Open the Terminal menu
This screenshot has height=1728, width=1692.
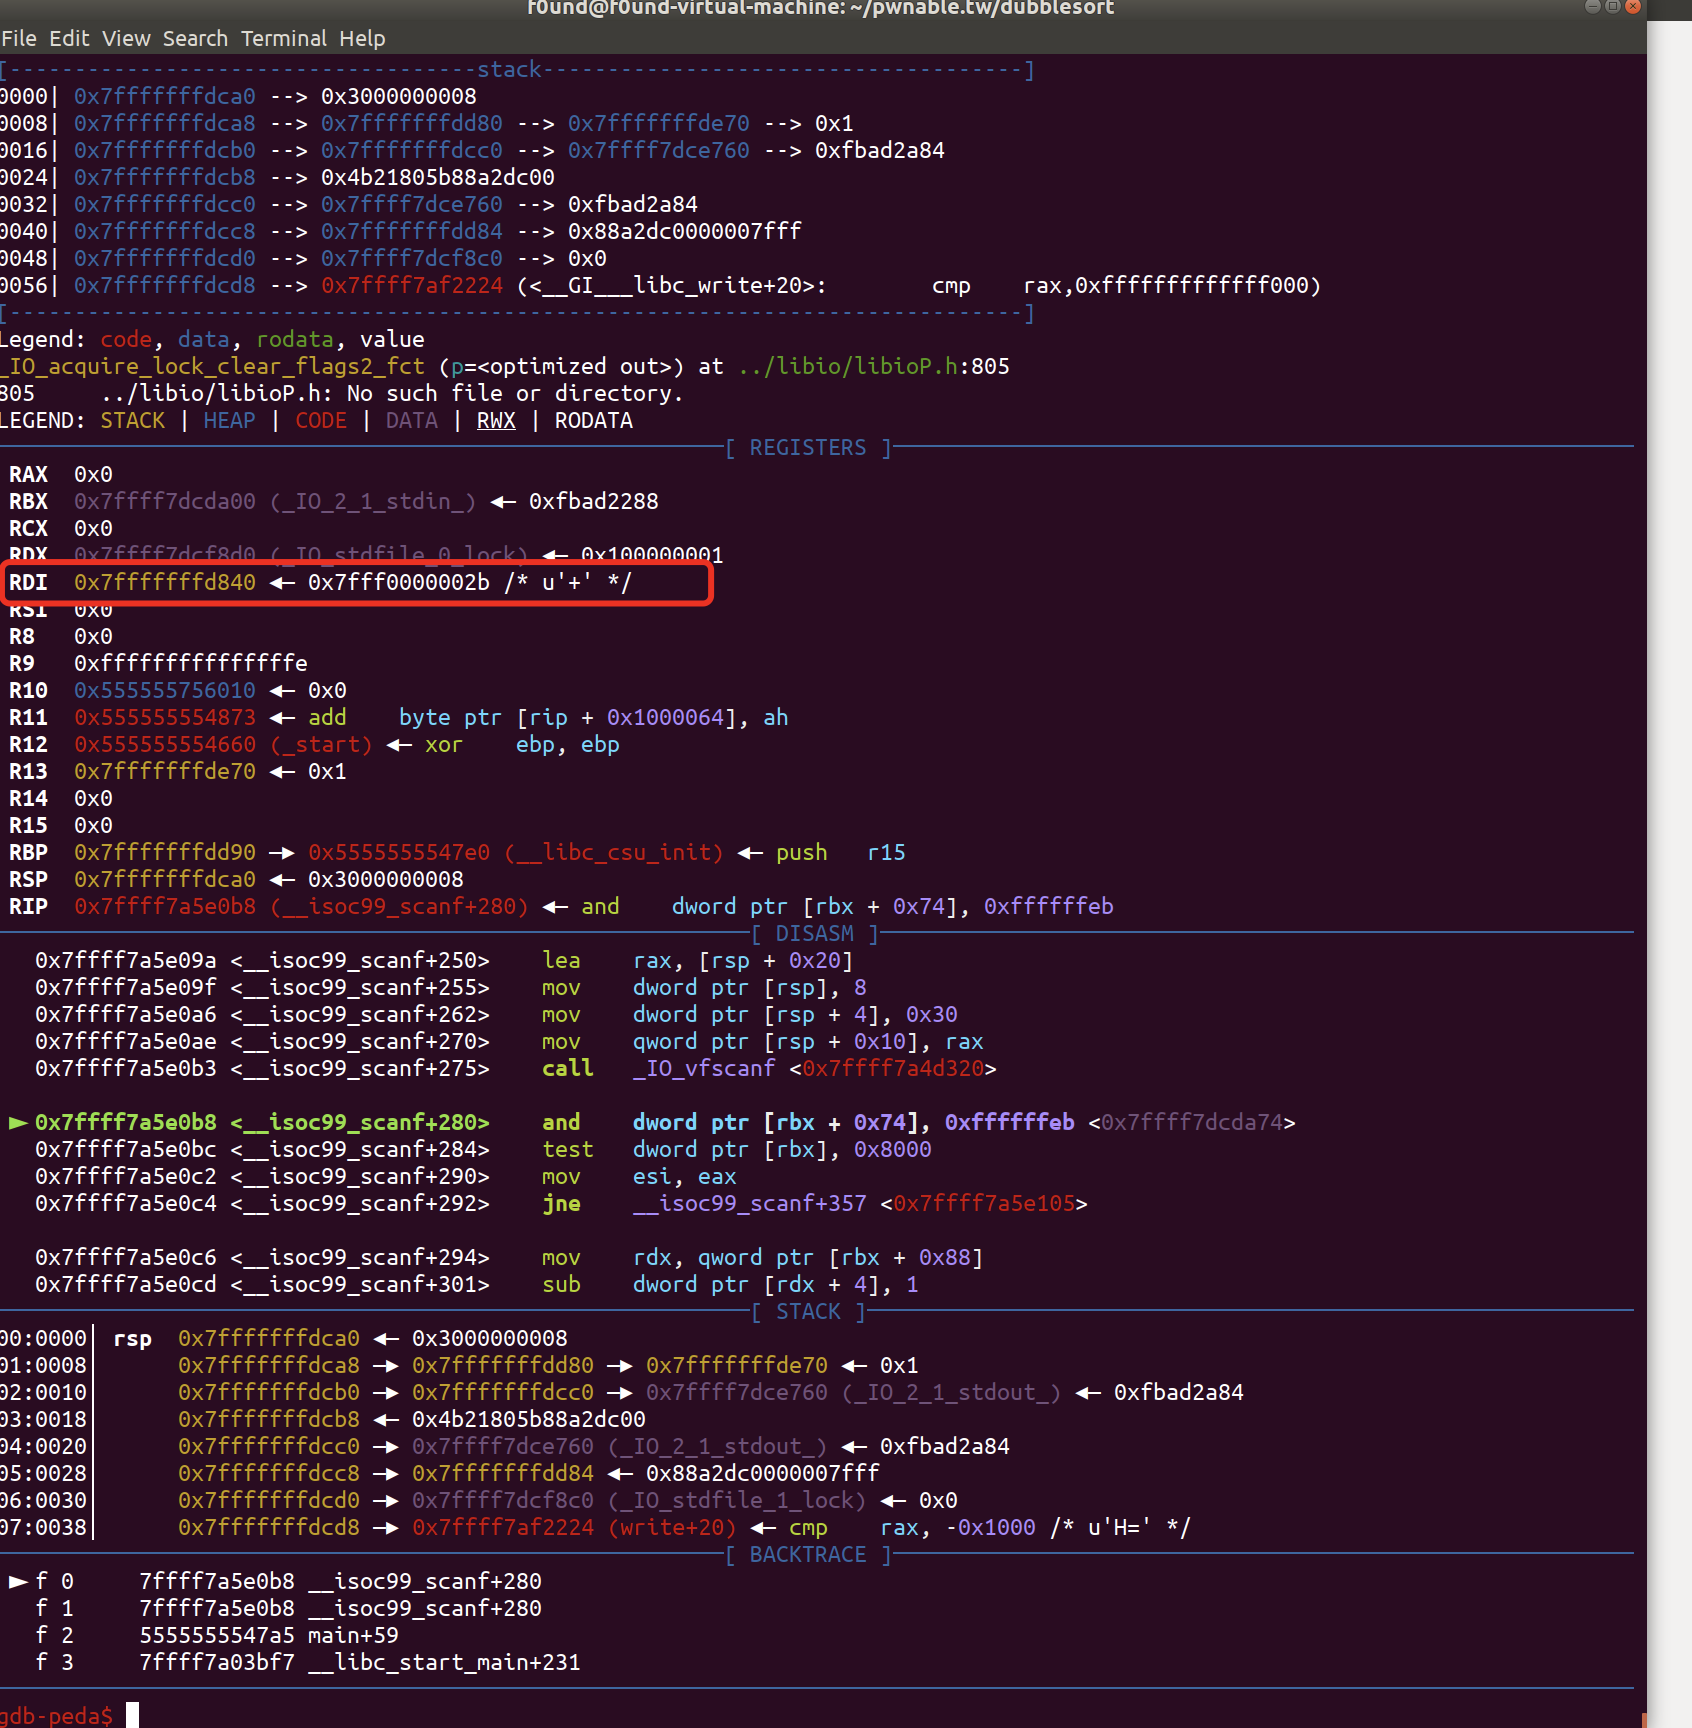283,38
